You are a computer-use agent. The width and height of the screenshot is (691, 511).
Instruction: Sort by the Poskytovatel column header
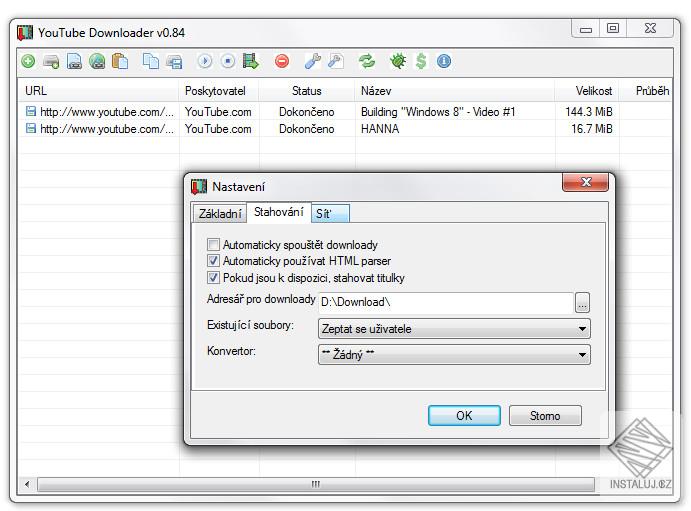219,91
